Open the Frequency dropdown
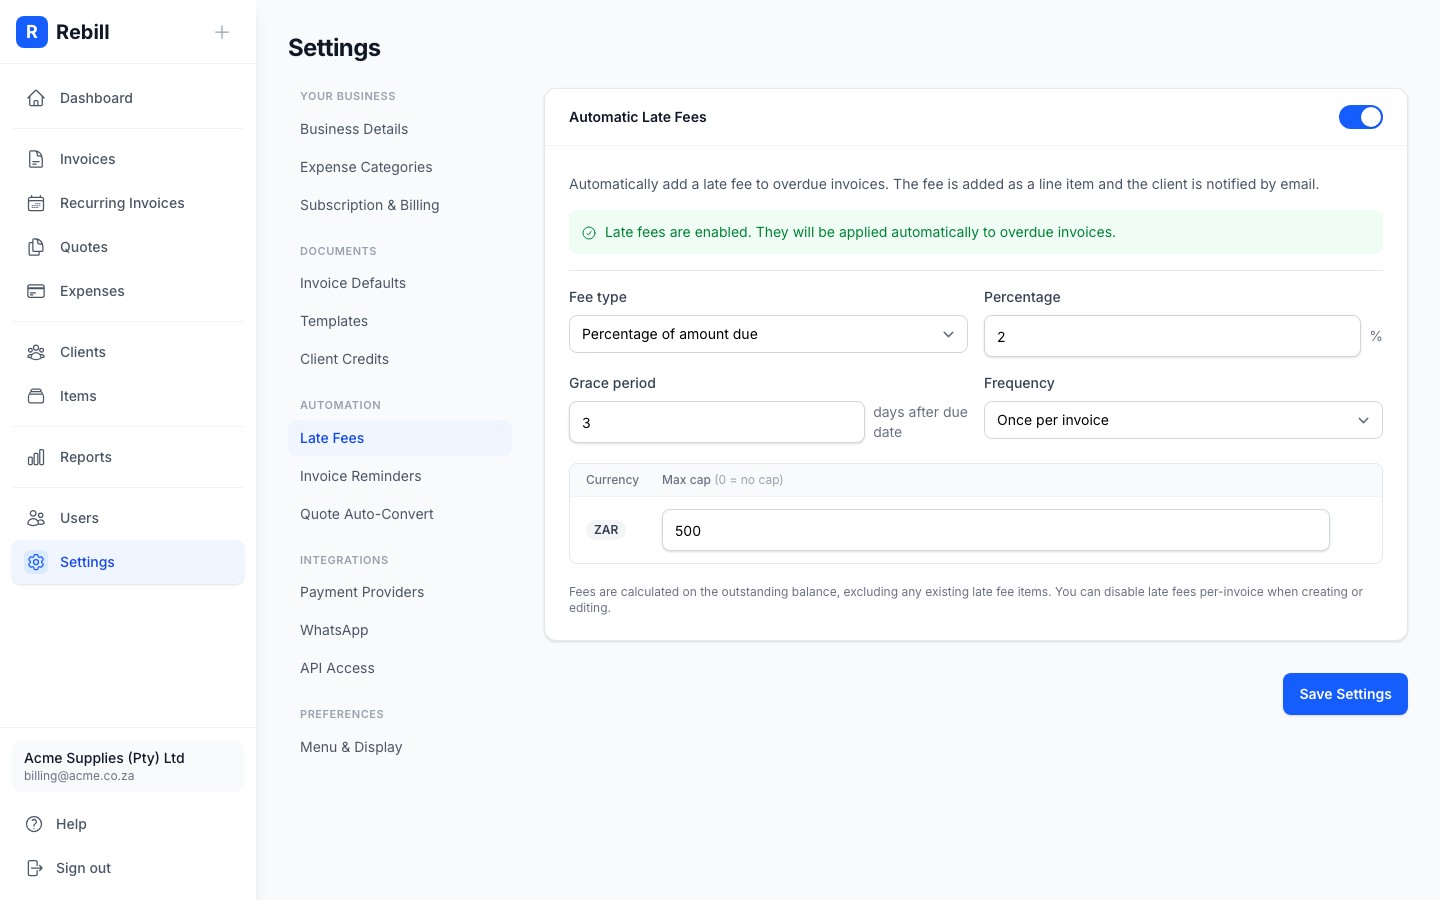Image resolution: width=1440 pixels, height=900 pixels. tap(1183, 420)
